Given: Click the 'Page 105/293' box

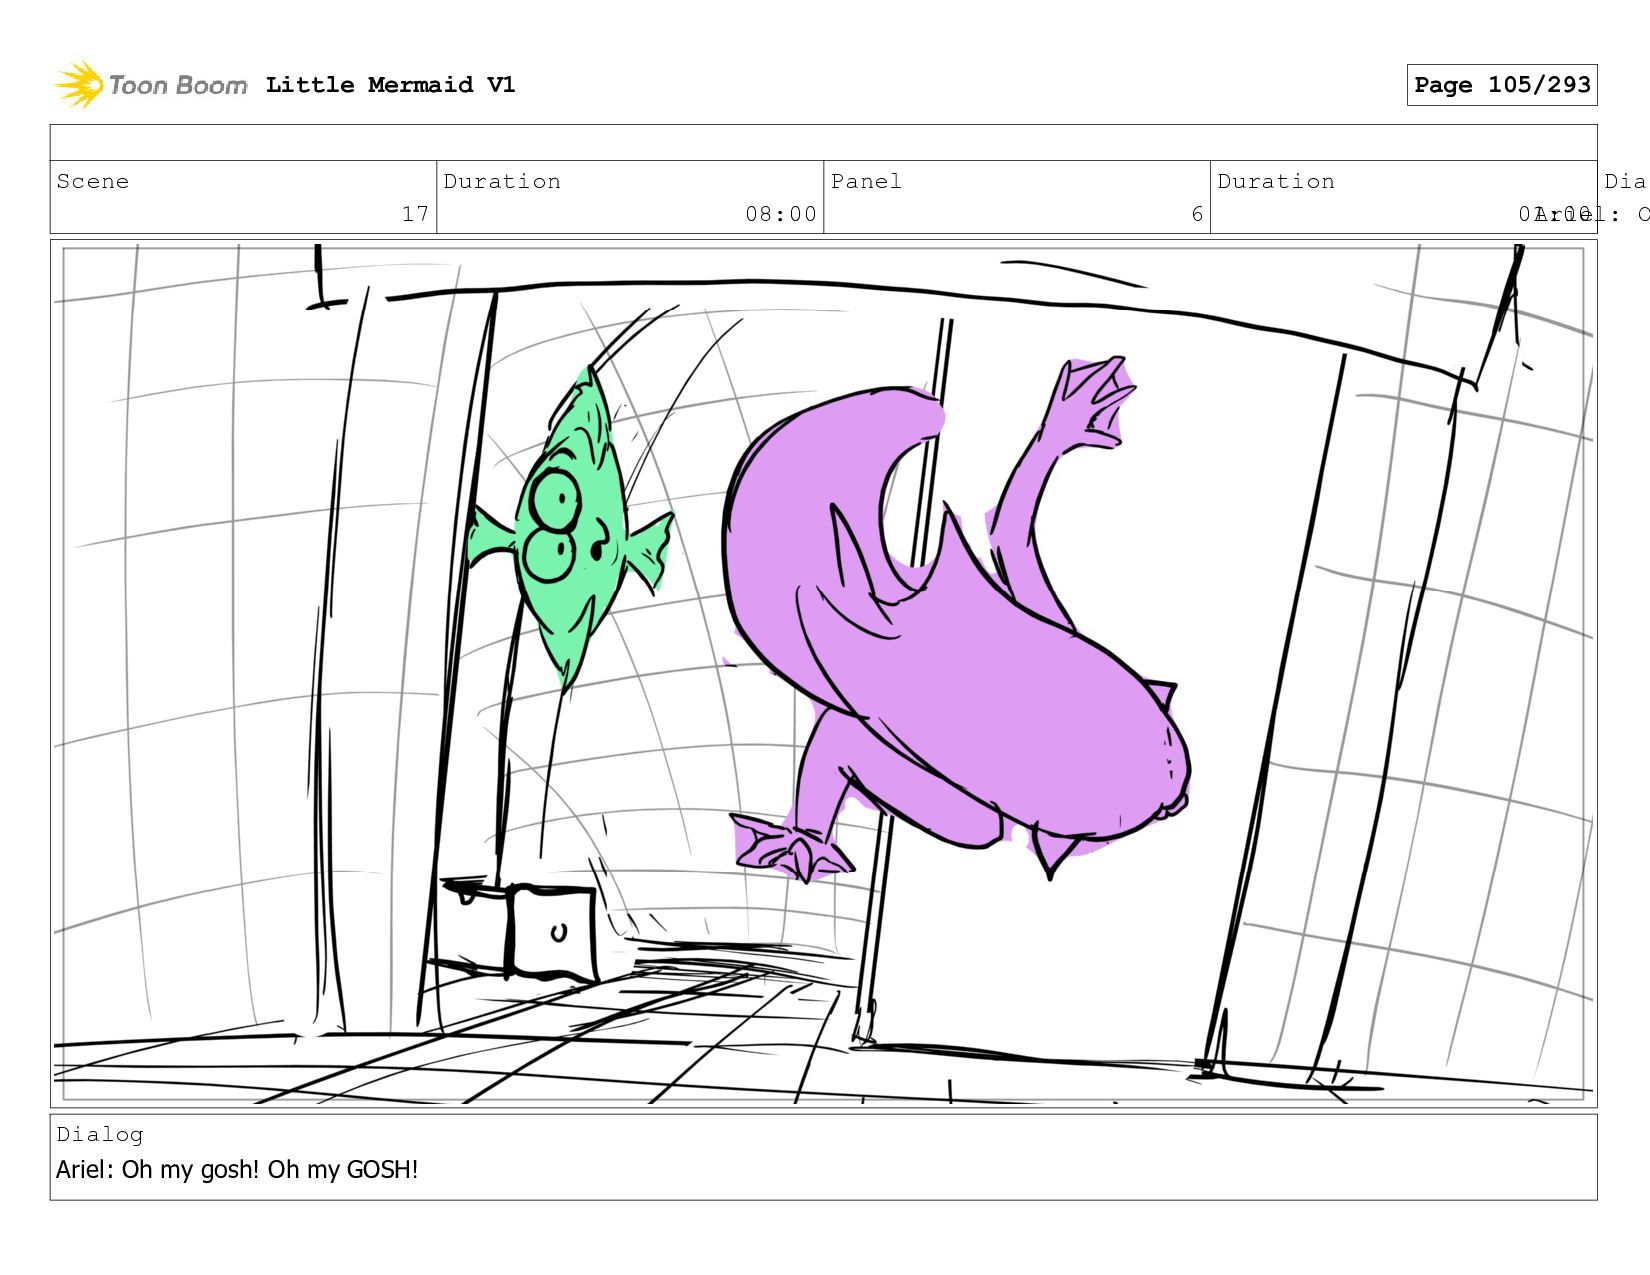Looking at the screenshot, I should (x=1501, y=85).
